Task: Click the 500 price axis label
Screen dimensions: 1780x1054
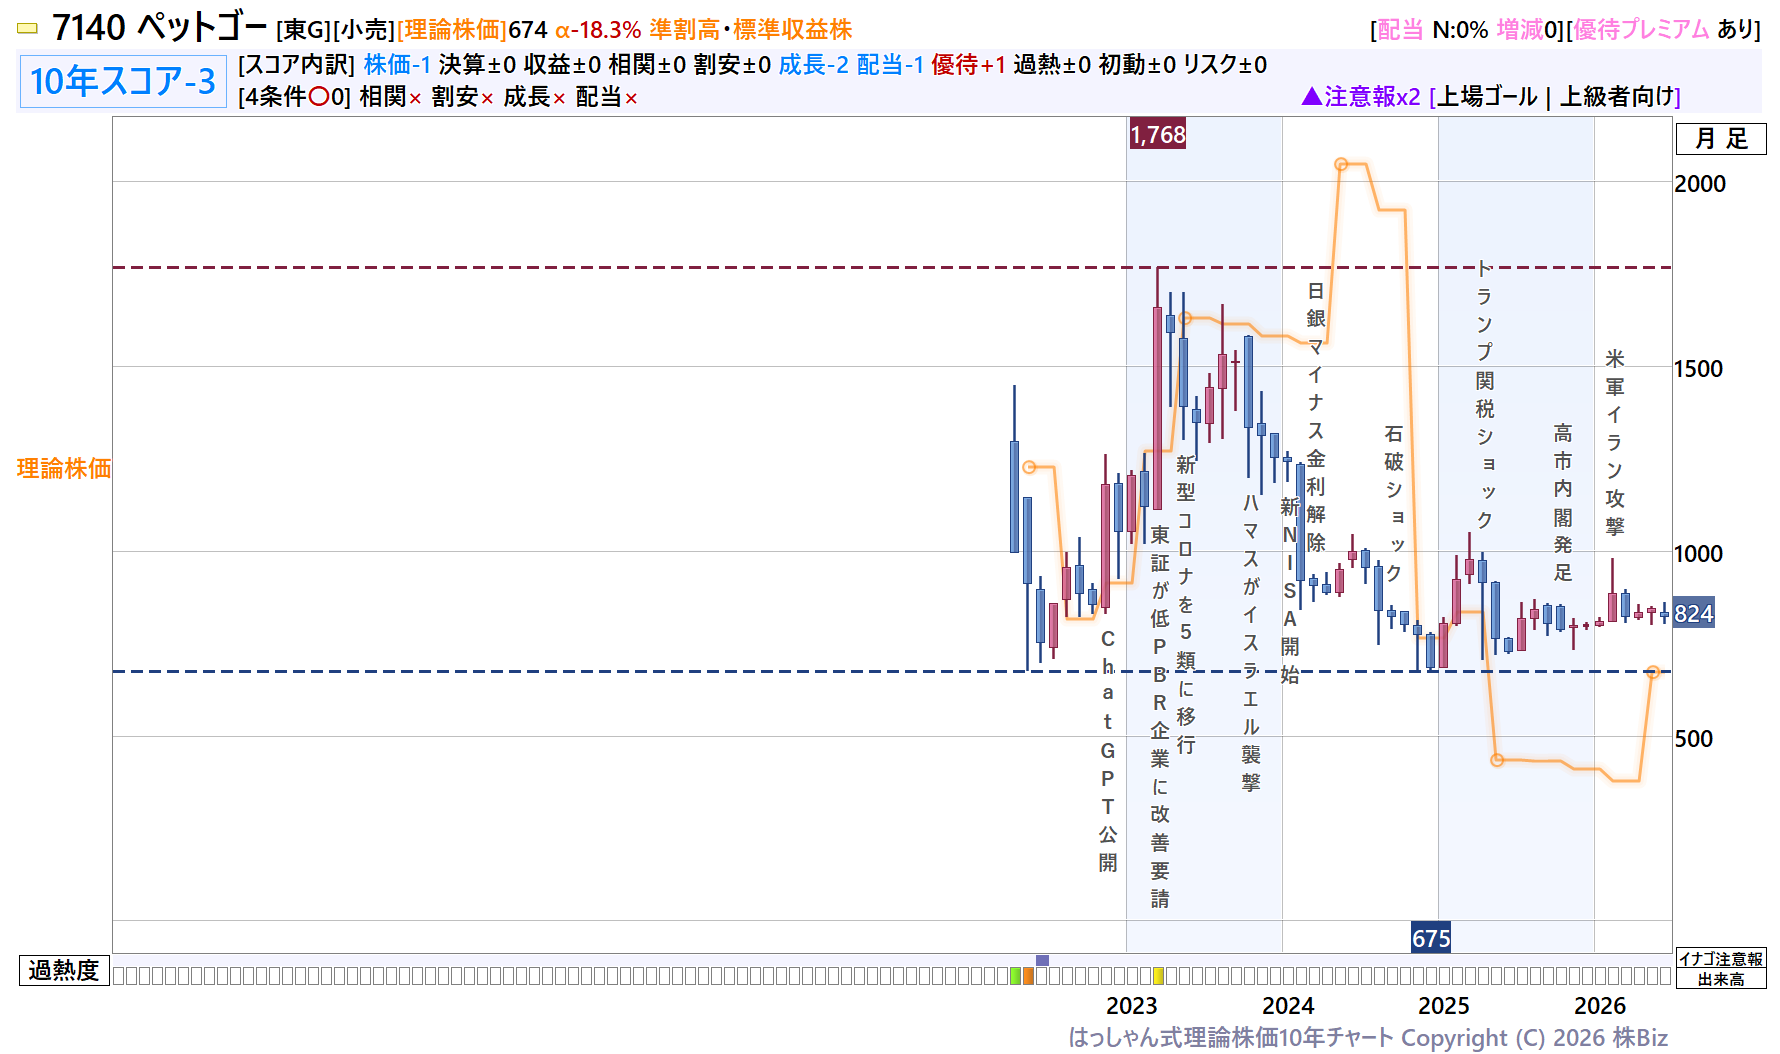Action: [1694, 739]
